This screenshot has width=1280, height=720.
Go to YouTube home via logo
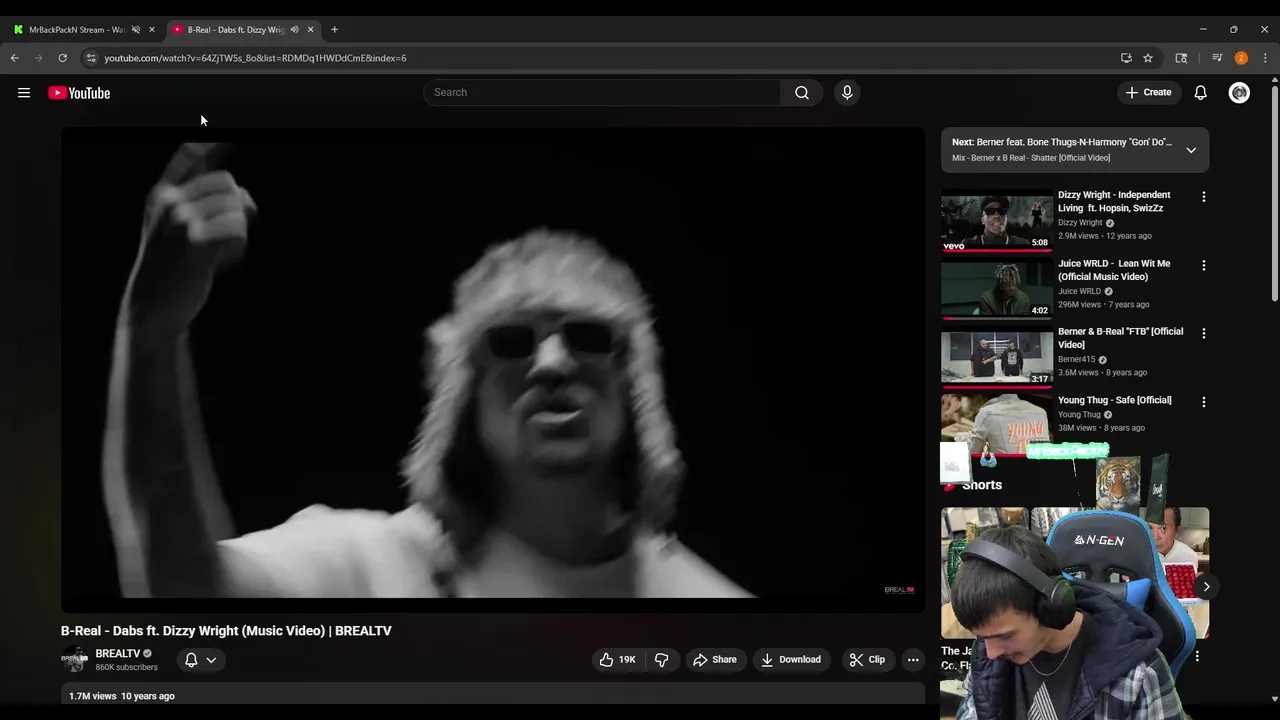[79, 93]
